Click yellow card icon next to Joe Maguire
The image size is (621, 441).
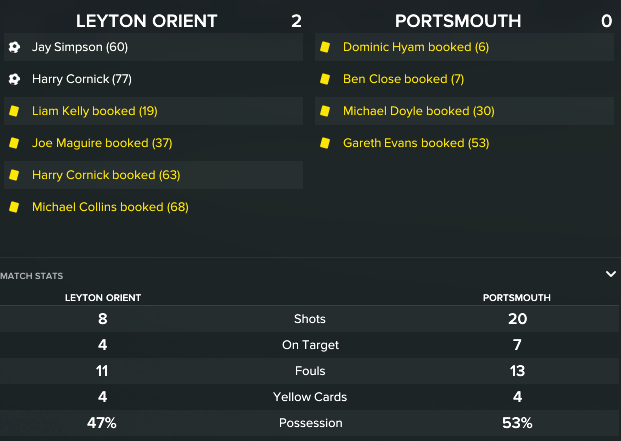14,143
